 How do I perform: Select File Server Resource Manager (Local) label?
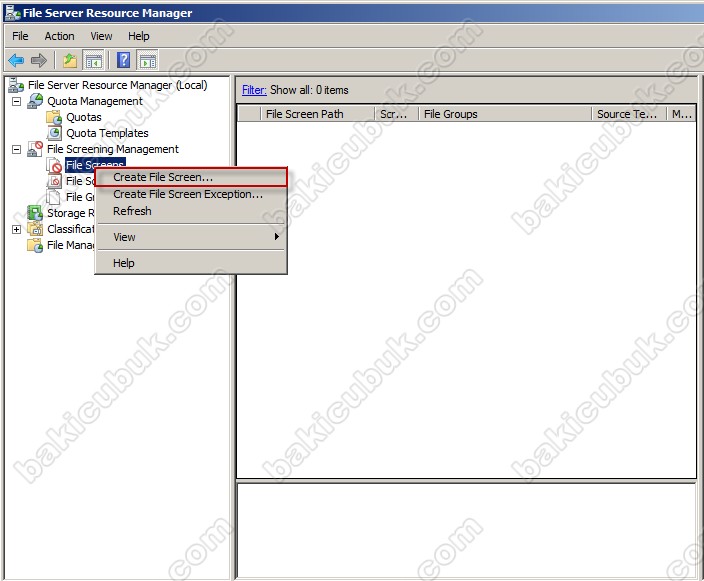118,85
